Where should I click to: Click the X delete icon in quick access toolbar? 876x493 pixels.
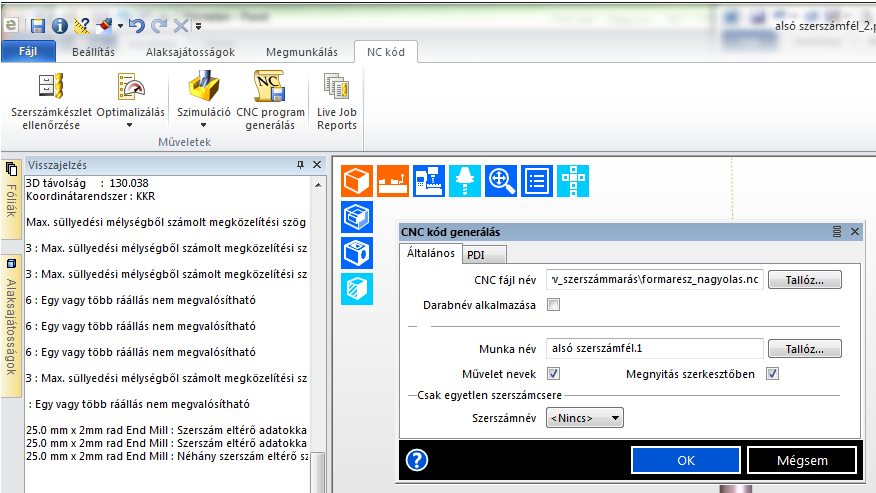180,25
